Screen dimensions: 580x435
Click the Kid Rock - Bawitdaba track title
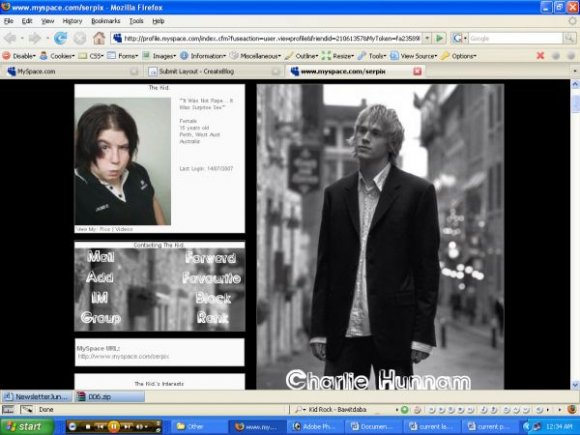(x=337, y=409)
